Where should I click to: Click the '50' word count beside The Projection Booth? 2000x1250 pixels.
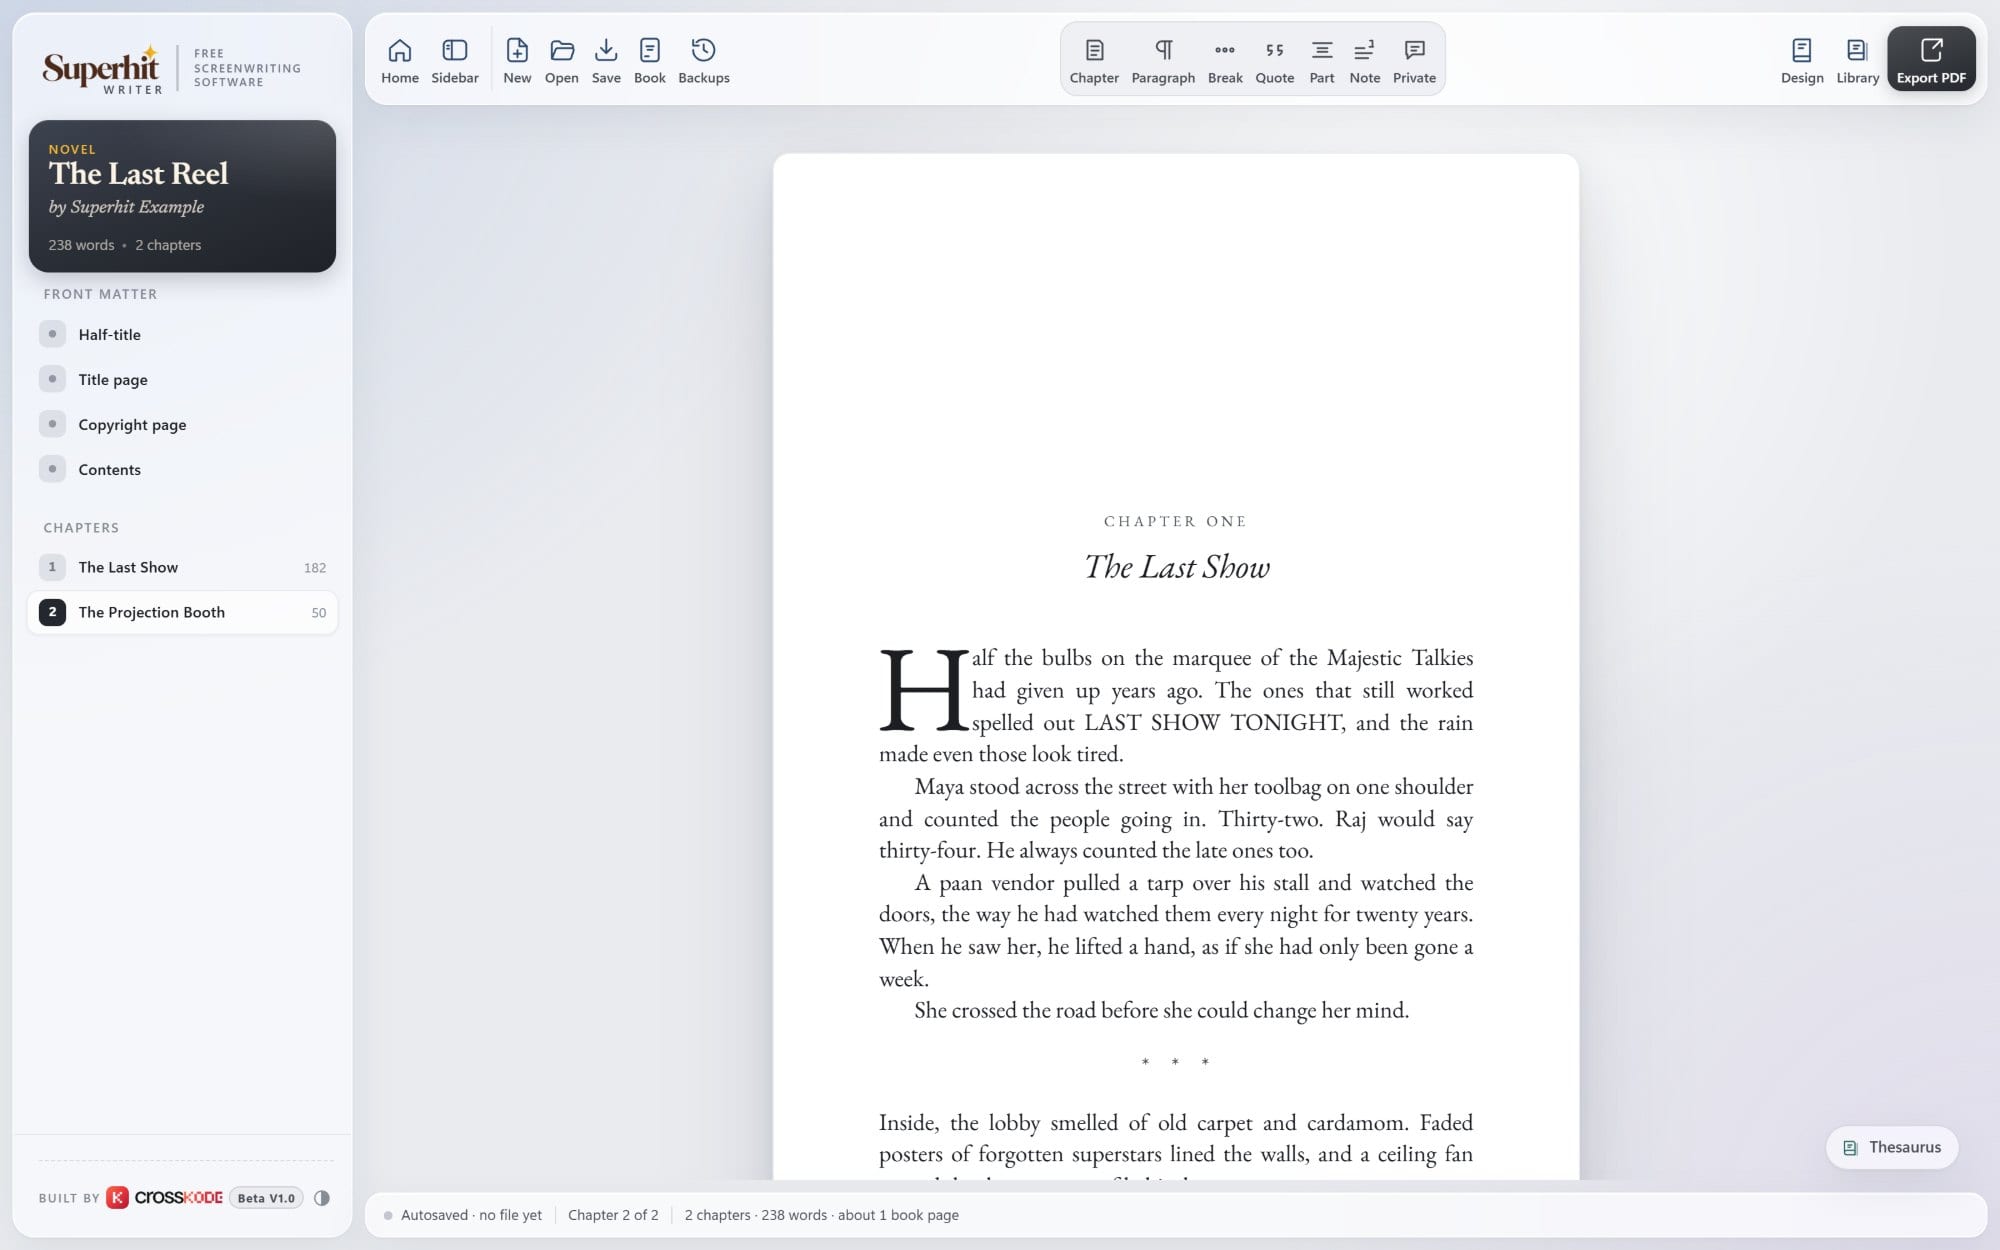[318, 612]
